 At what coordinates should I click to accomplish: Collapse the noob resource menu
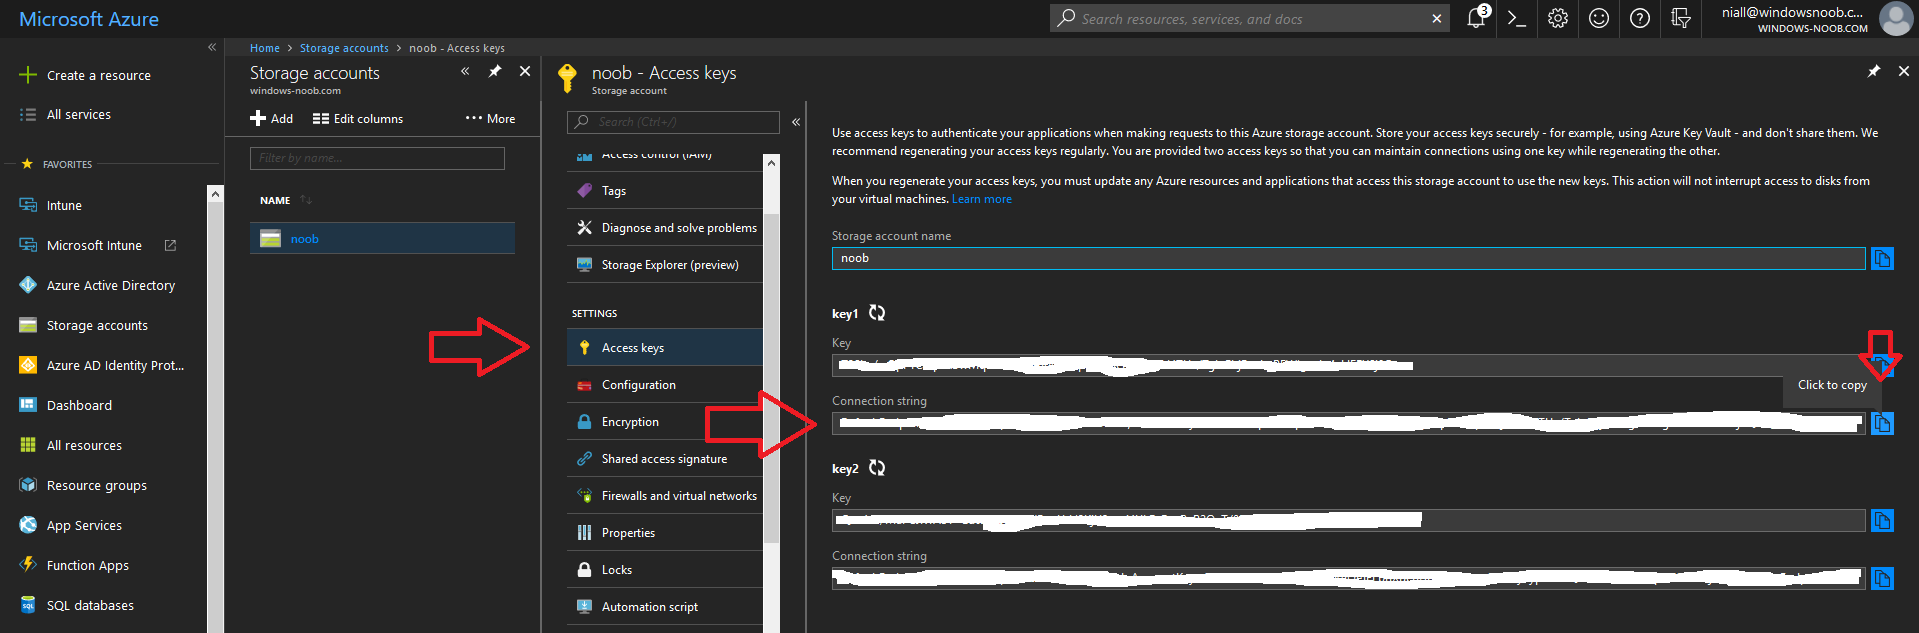(x=796, y=122)
